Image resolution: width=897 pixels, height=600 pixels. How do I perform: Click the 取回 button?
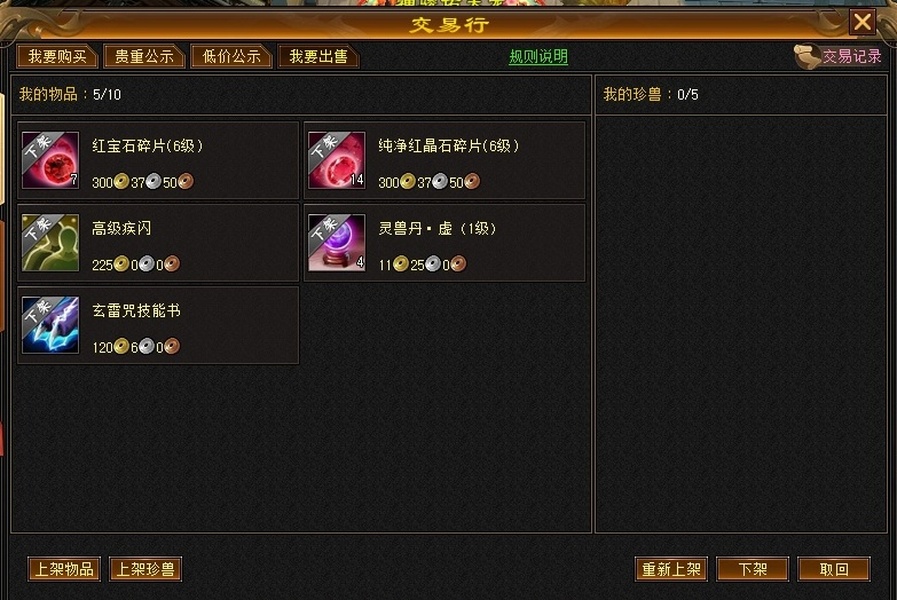point(834,569)
